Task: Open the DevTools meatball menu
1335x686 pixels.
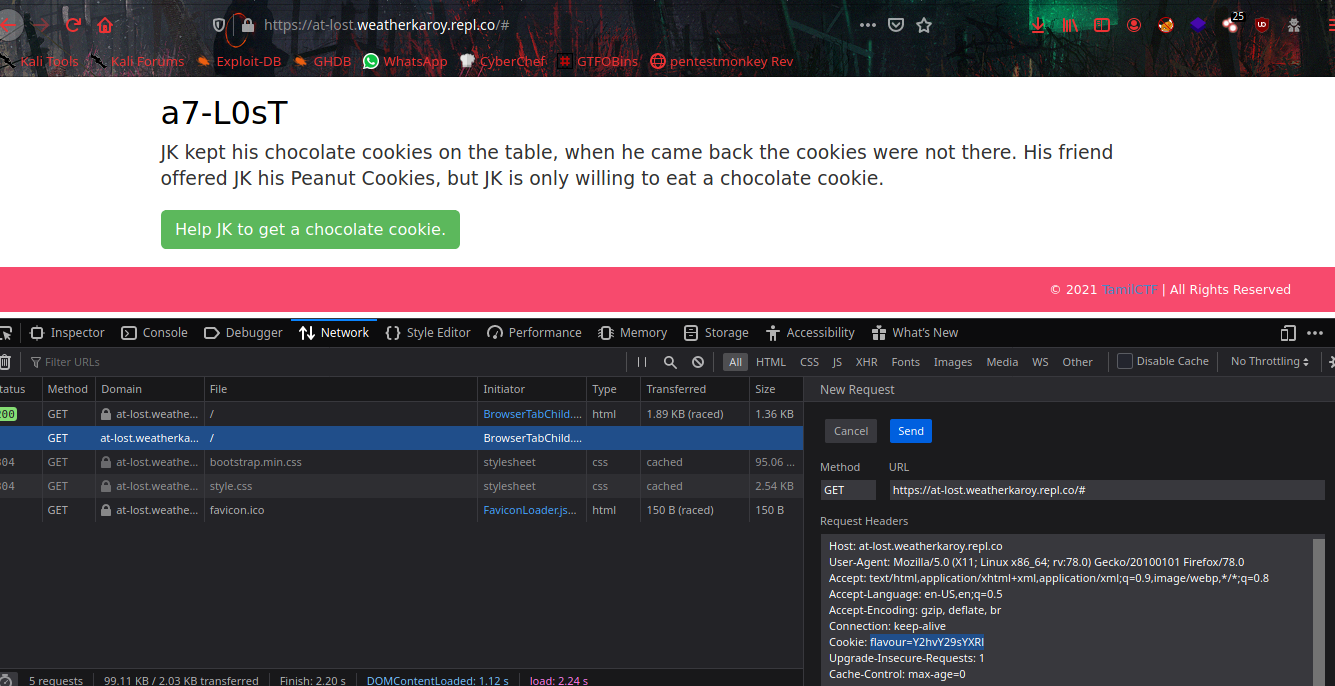Action: 1314,331
